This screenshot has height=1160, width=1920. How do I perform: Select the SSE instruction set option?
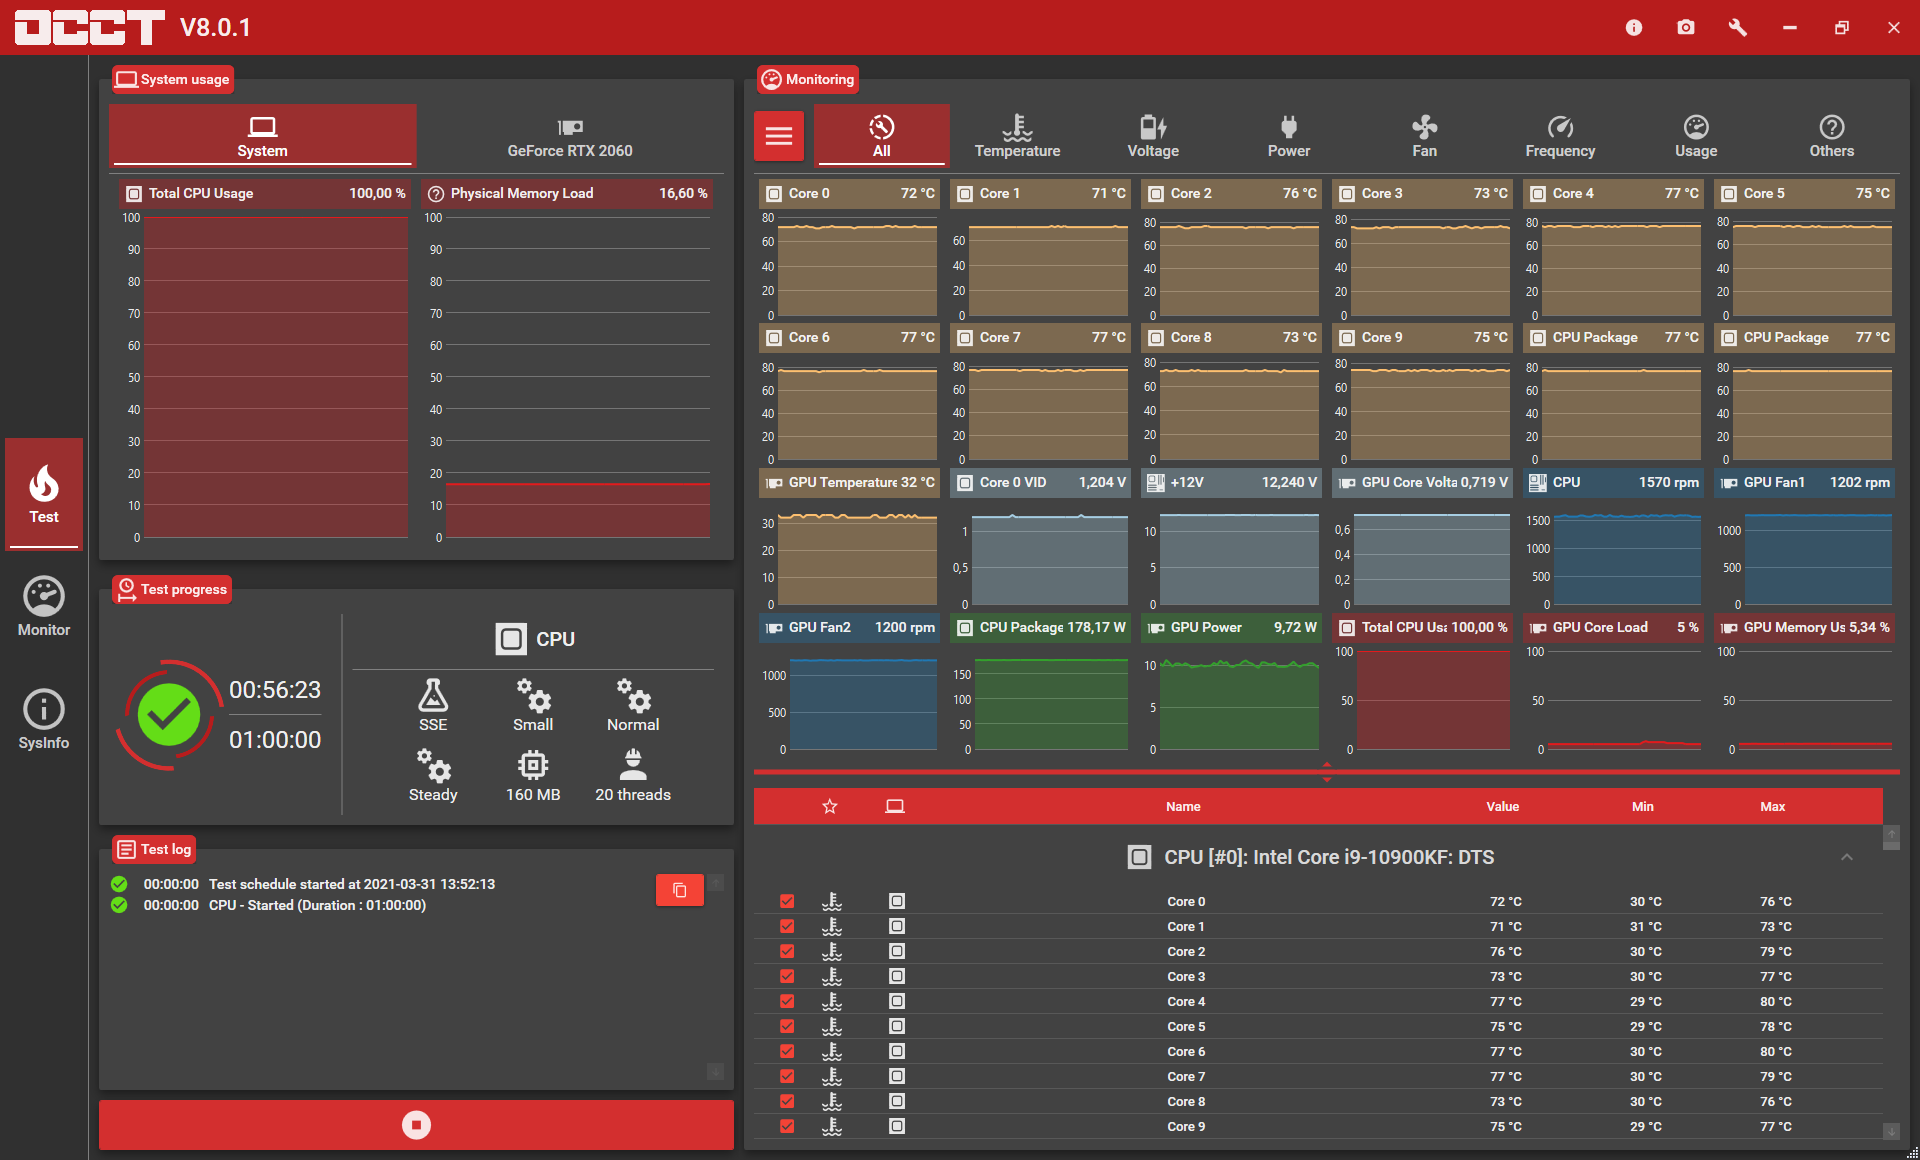[x=433, y=705]
